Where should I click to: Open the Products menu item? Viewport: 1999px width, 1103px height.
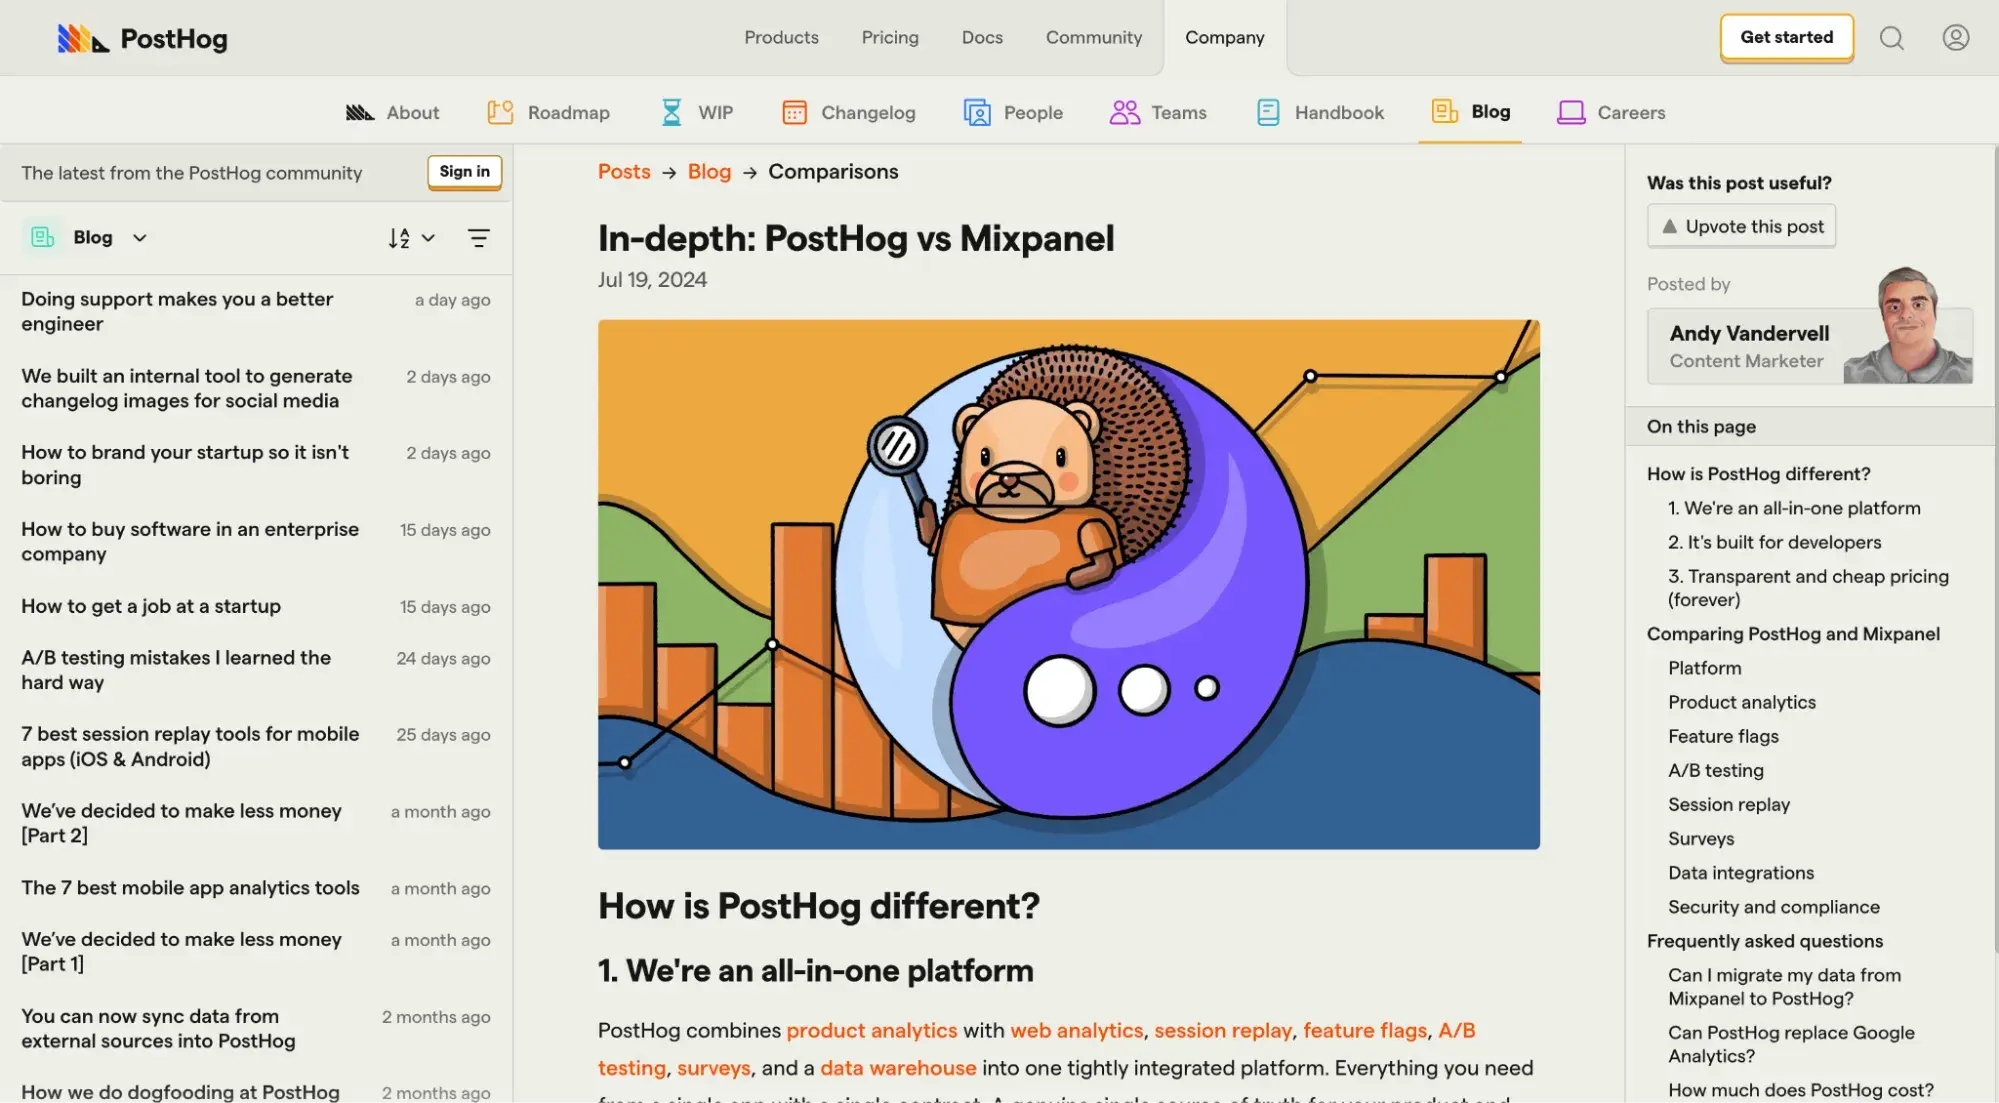click(x=782, y=37)
